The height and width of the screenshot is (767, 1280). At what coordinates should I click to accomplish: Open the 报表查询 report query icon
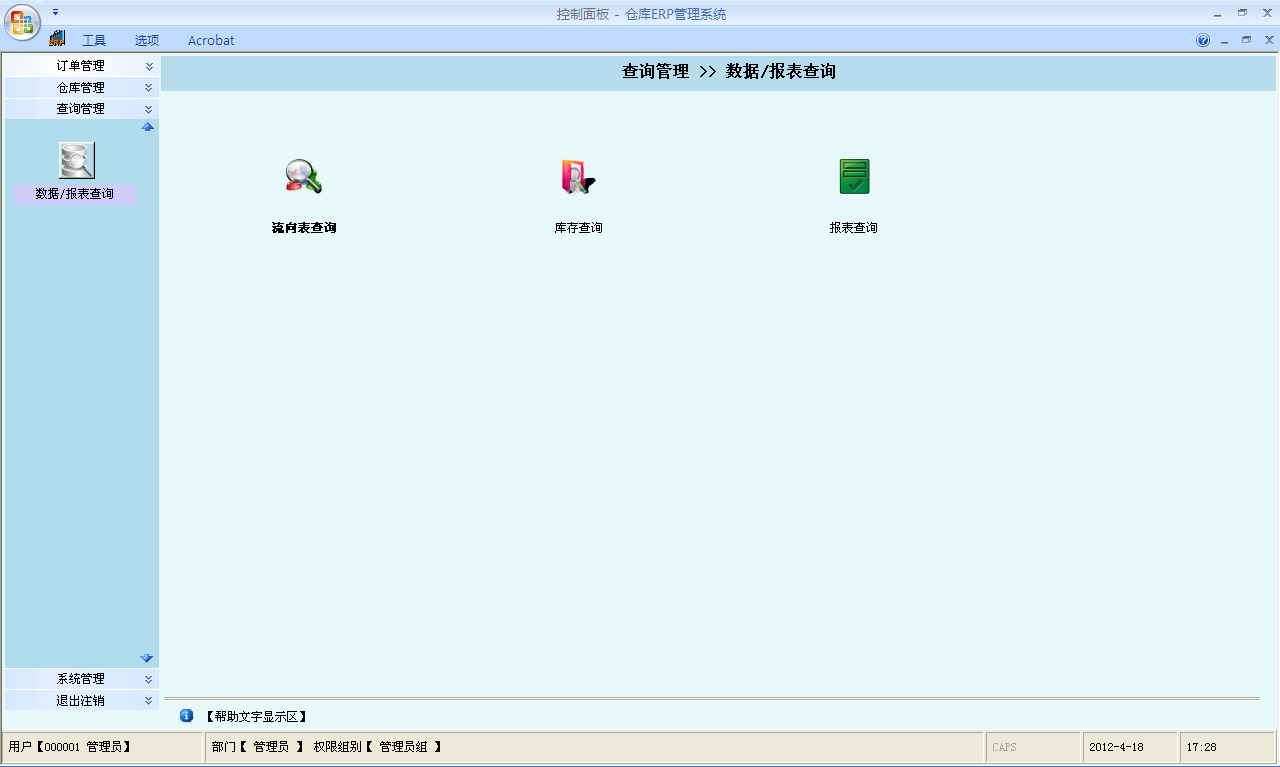(853, 177)
